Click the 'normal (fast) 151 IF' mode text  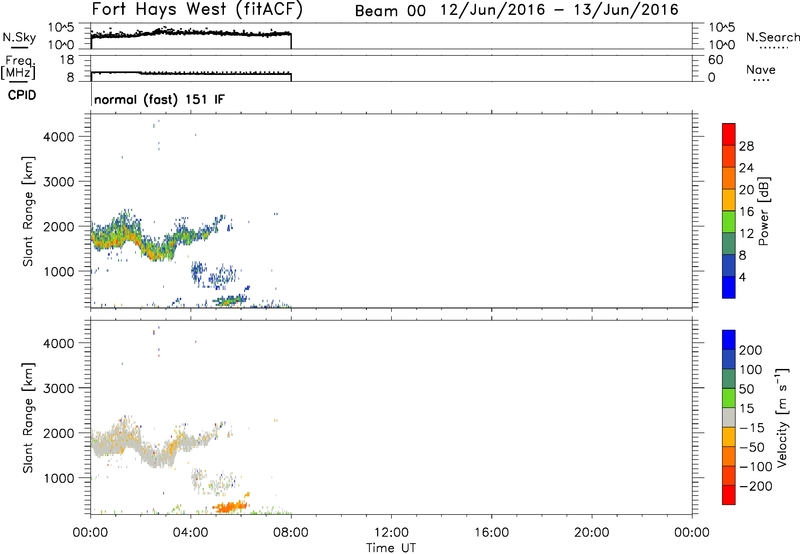tap(159, 99)
